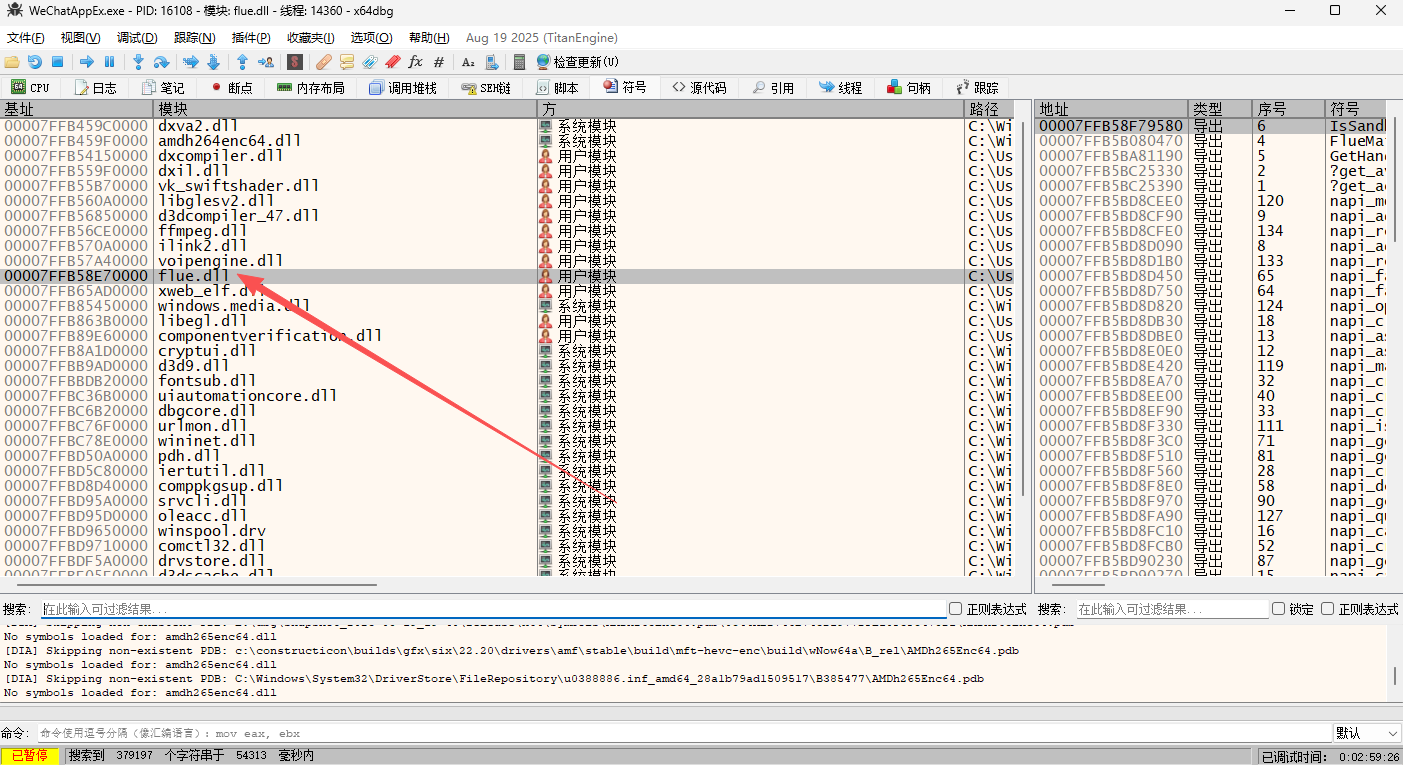Open the 调试(D) menu
The width and height of the screenshot is (1403, 765).
point(137,38)
